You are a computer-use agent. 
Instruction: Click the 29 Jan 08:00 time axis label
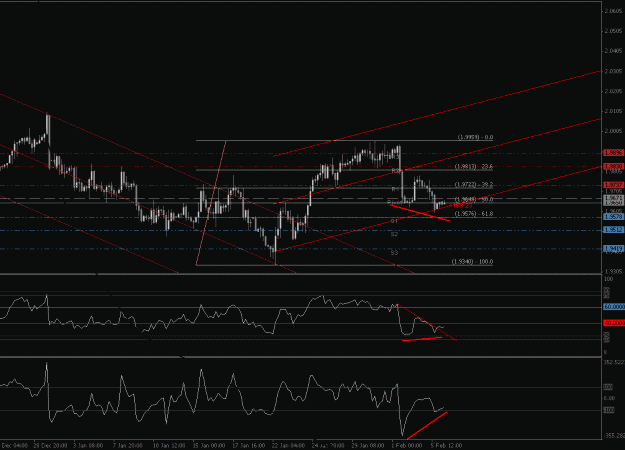tap(368, 445)
